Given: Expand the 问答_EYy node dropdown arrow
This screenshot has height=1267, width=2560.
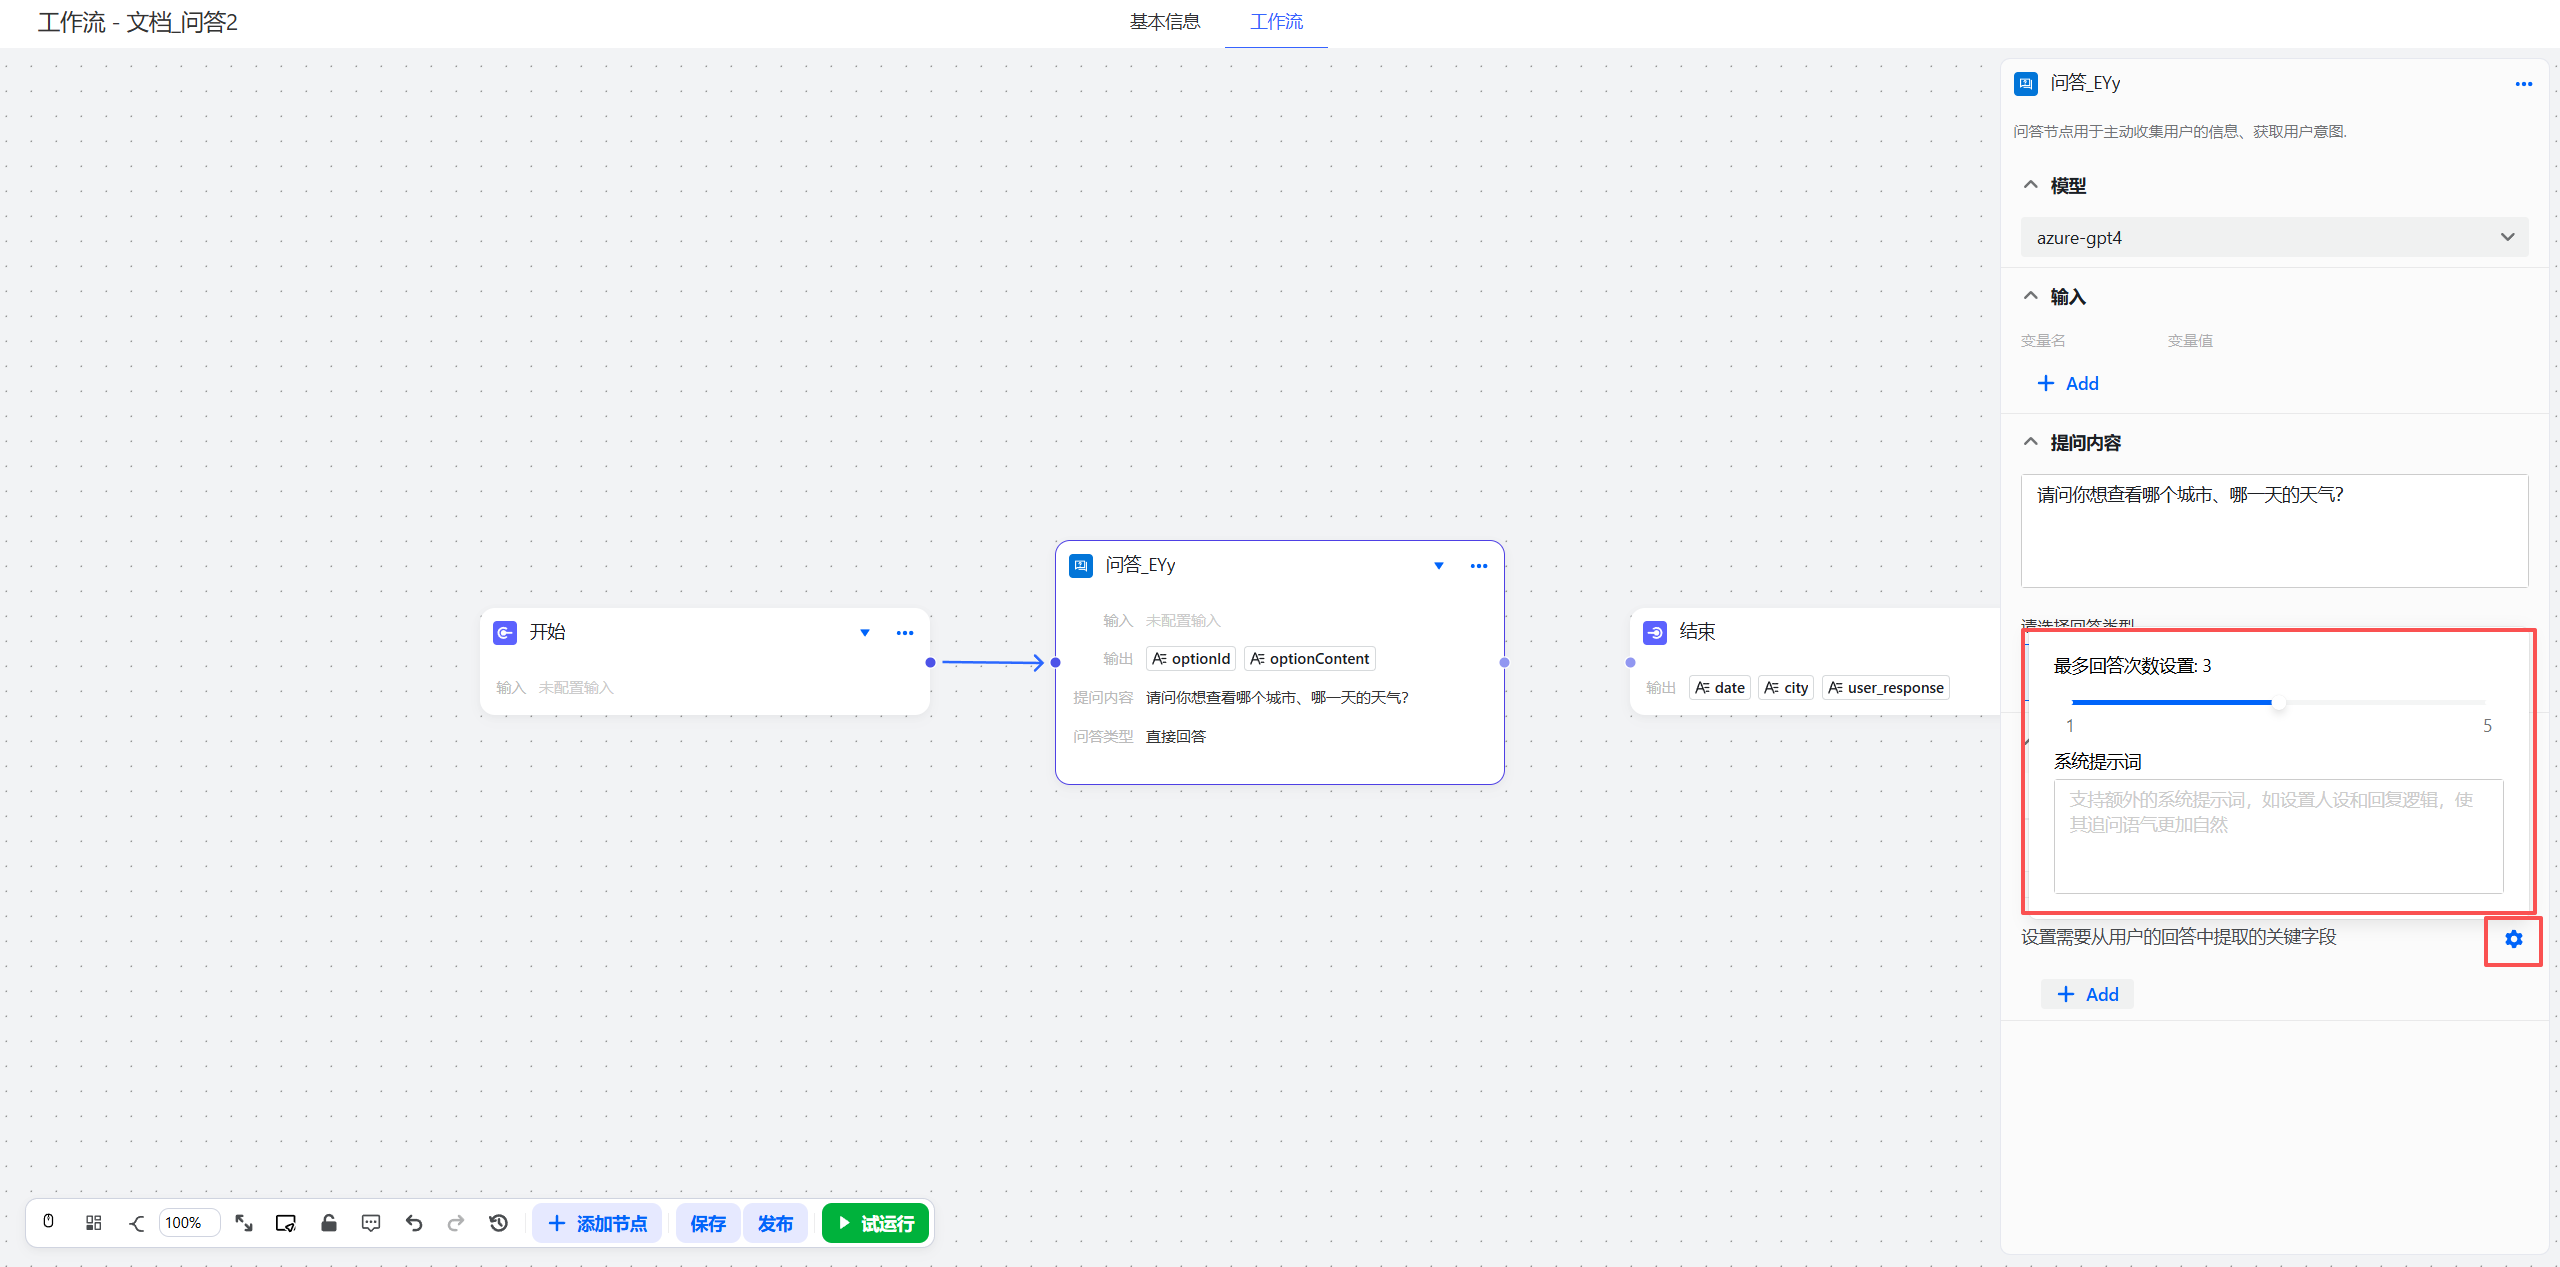Looking at the screenshot, I should pyautogui.click(x=1439, y=565).
